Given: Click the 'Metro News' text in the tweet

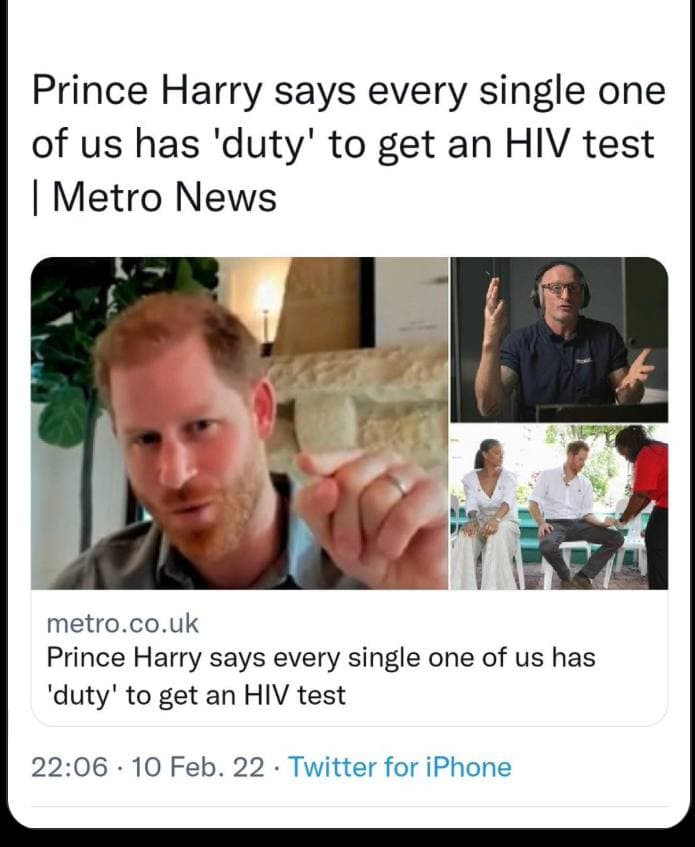Looking at the screenshot, I should (x=164, y=196).
